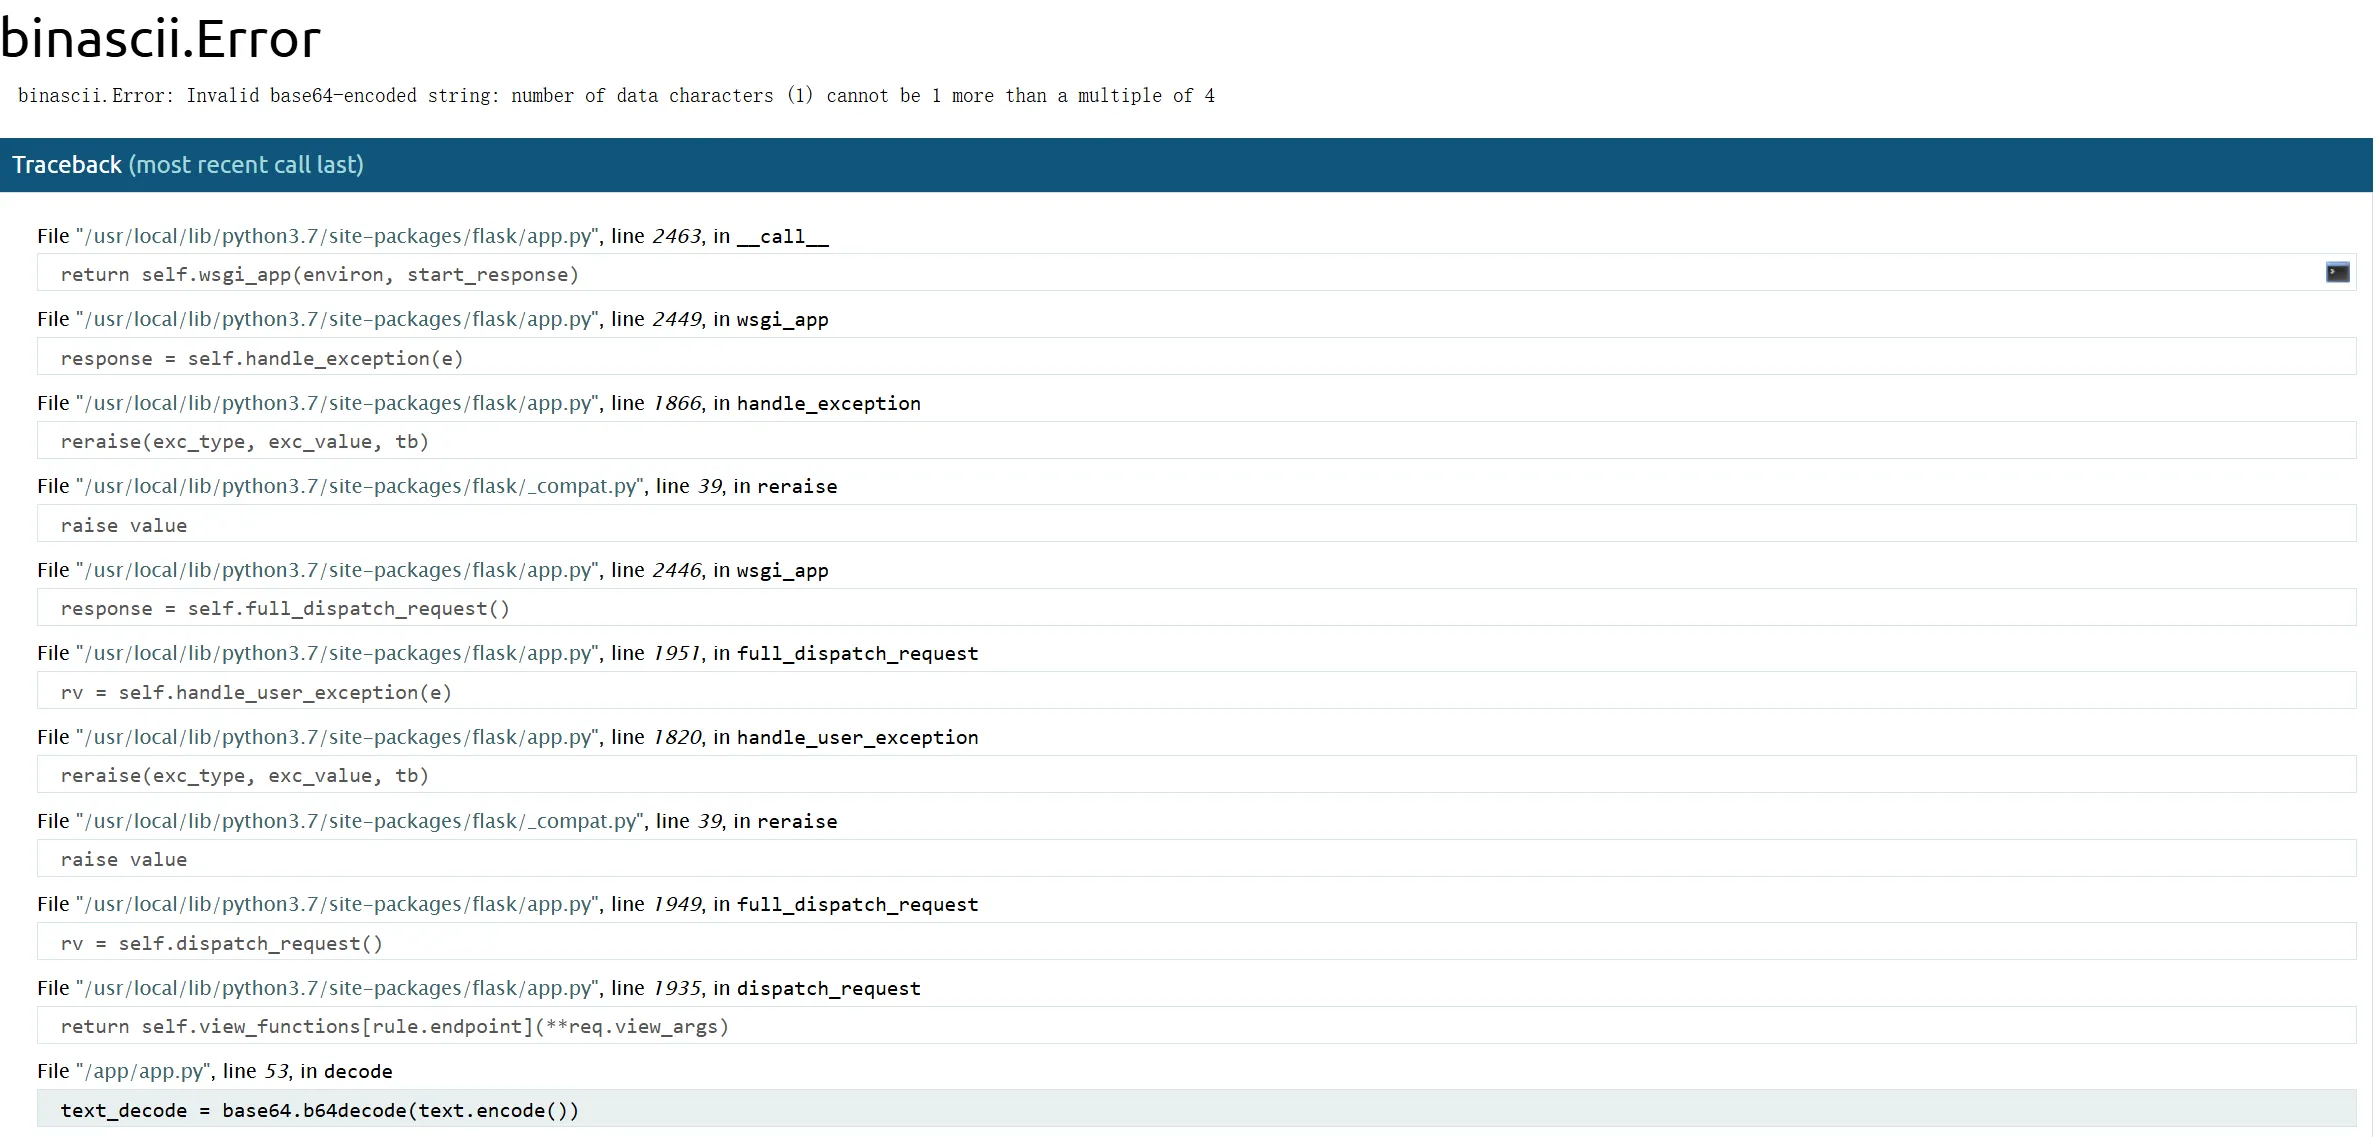The height and width of the screenshot is (1137, 2379).
Task: Click the 'line 1951, in full_dispatch_request' frame header
Action: click(508, 653)
